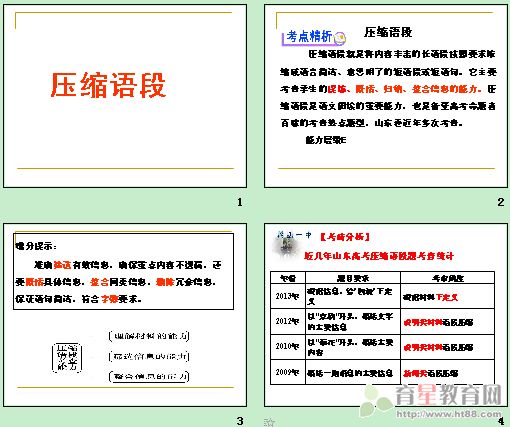Click the 题目要求 table header
510x427 pixels.
(353, 278)
